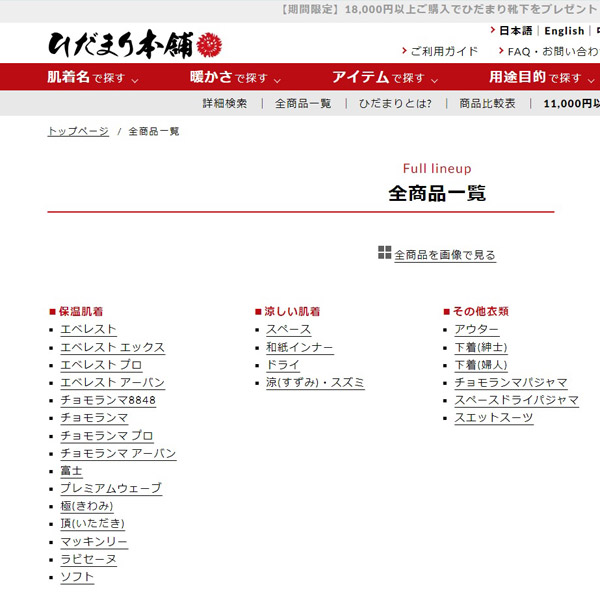Open ソフト link
This screenshot has height=600, width=600.
tap(77, 577)
